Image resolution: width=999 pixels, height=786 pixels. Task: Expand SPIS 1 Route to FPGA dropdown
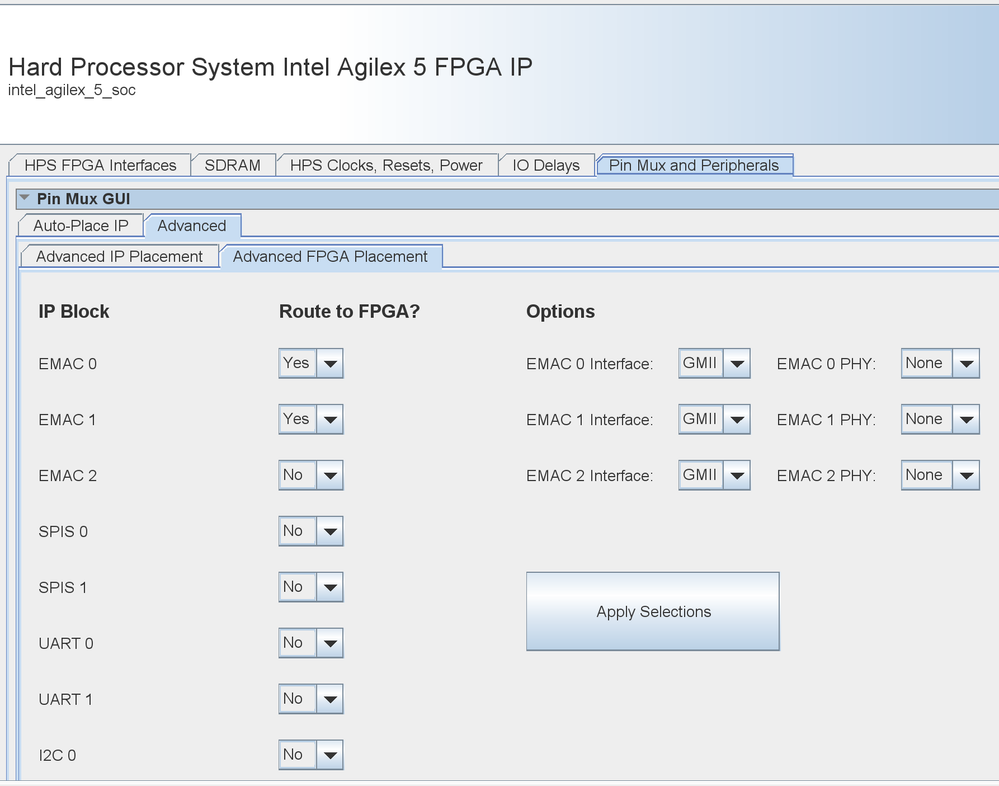click(310, 587)
